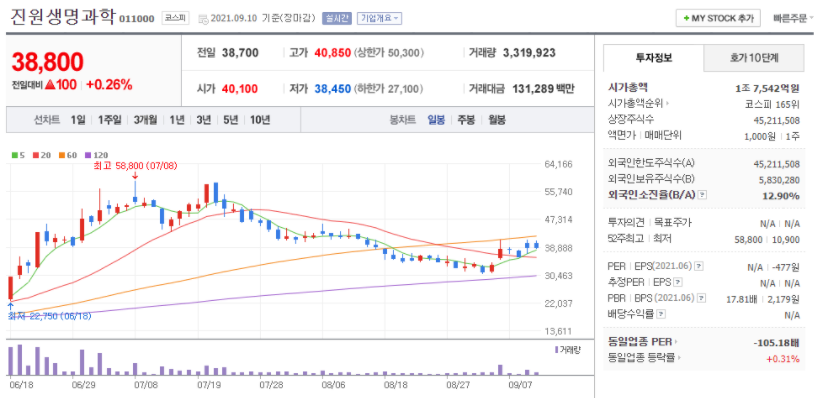The width and height of the screenshot is (814, 398).
Task: Click the MY STOCK 추가 button
Action: [718, 18]
